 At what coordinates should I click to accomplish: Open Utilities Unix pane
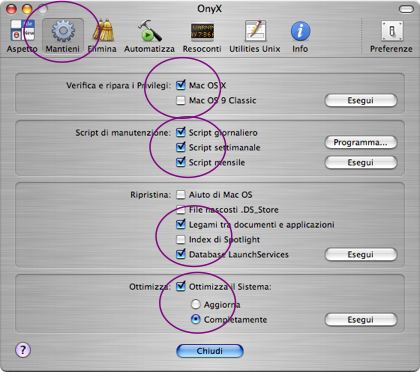(255, 36)
